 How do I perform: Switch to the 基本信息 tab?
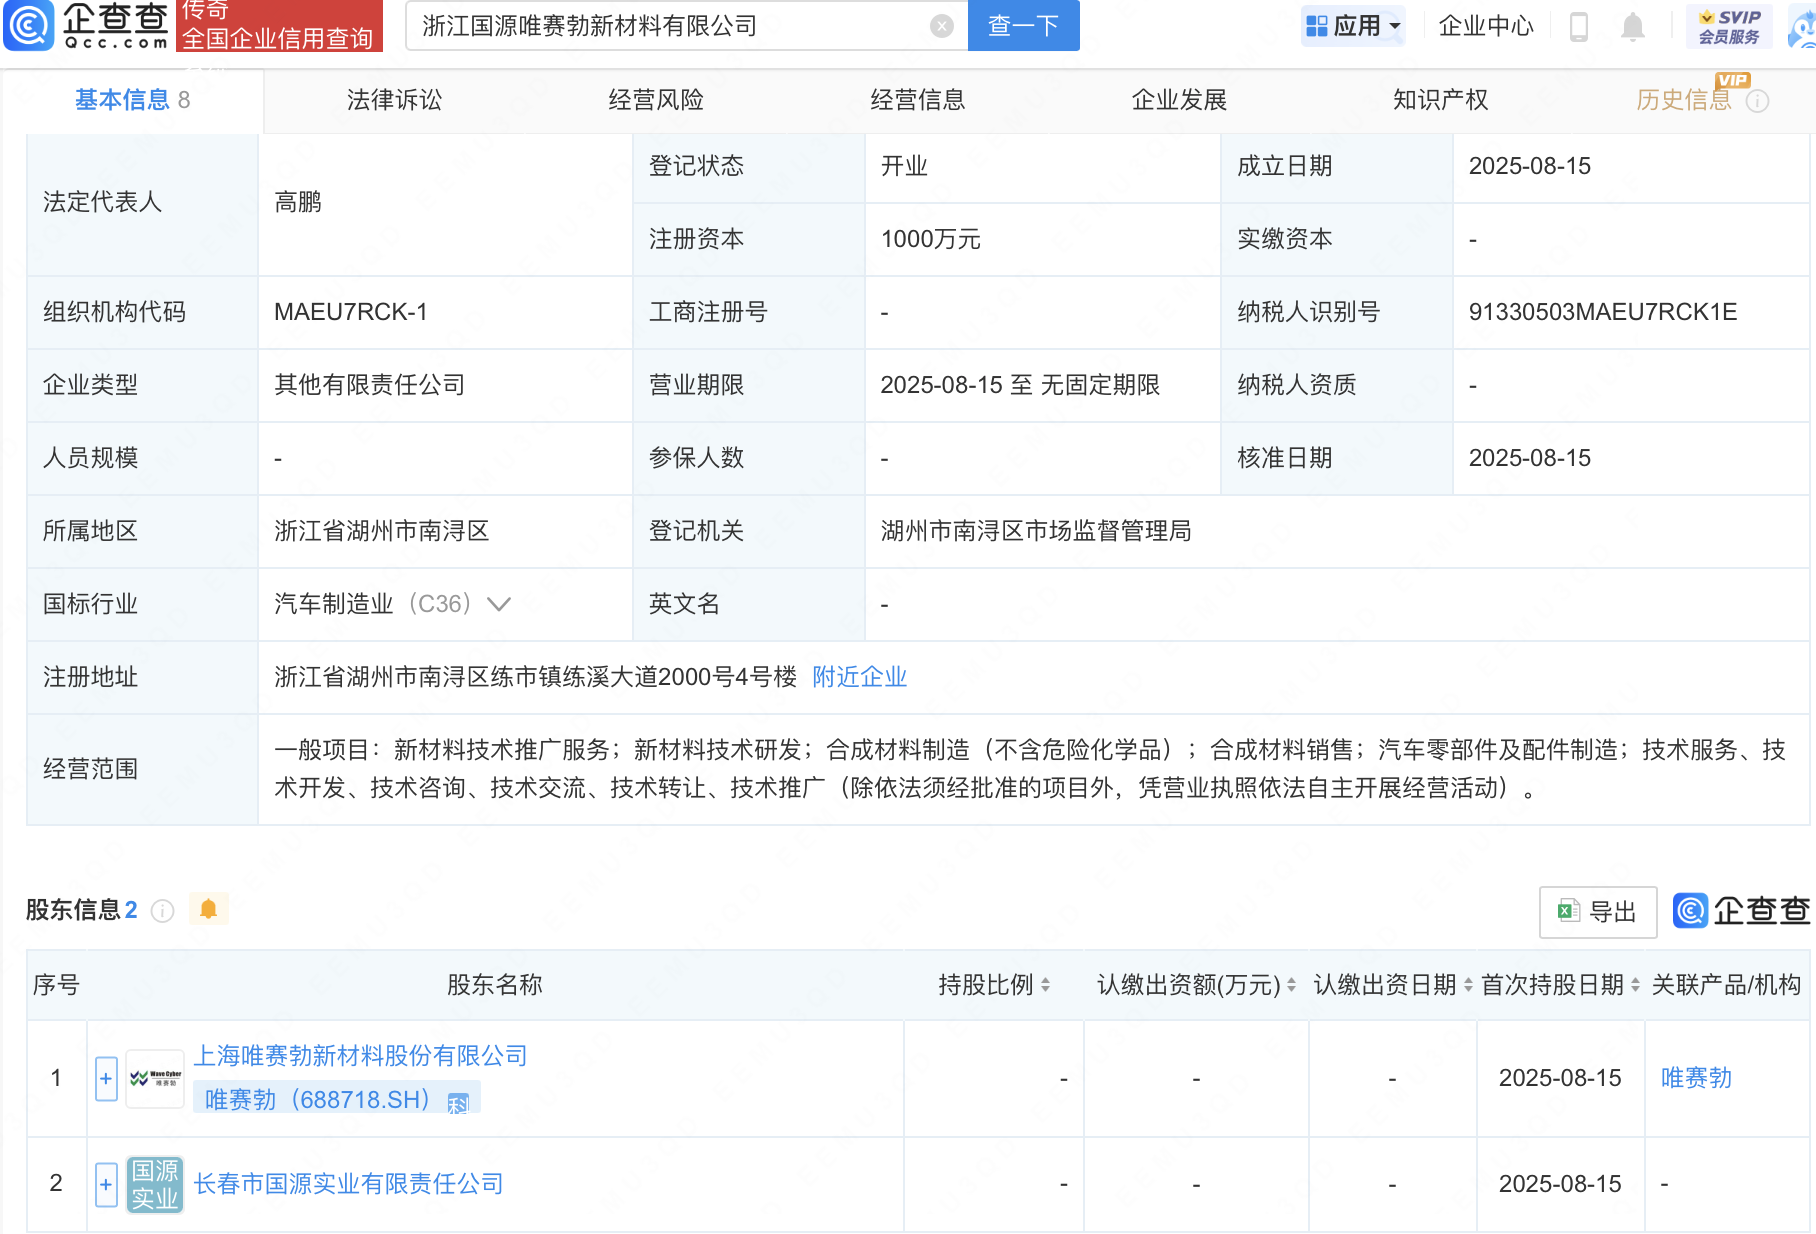coord(132,100)
